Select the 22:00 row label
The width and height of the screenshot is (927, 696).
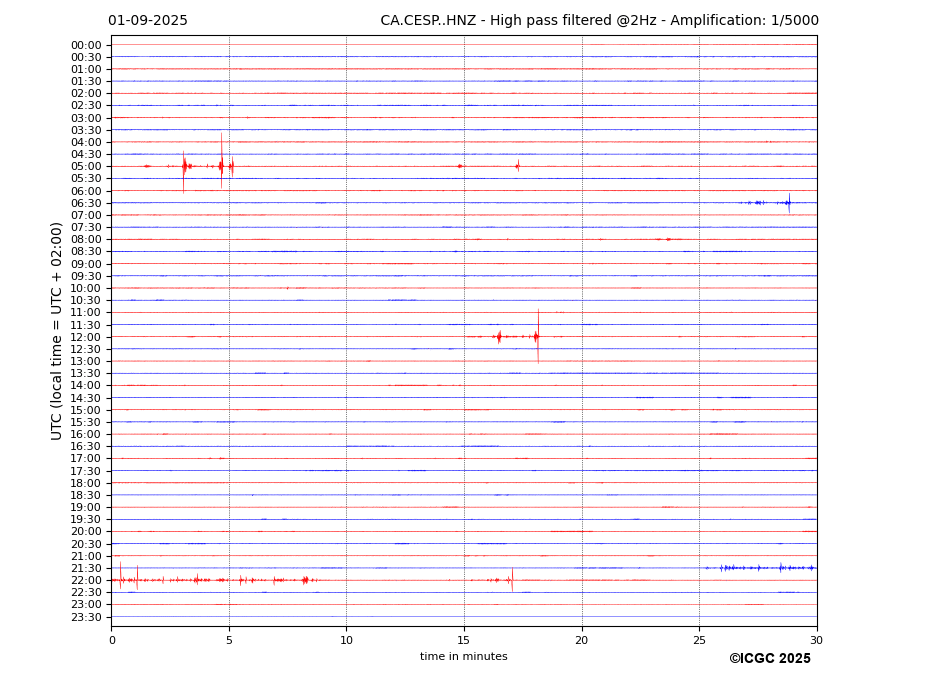pos(86,581)
